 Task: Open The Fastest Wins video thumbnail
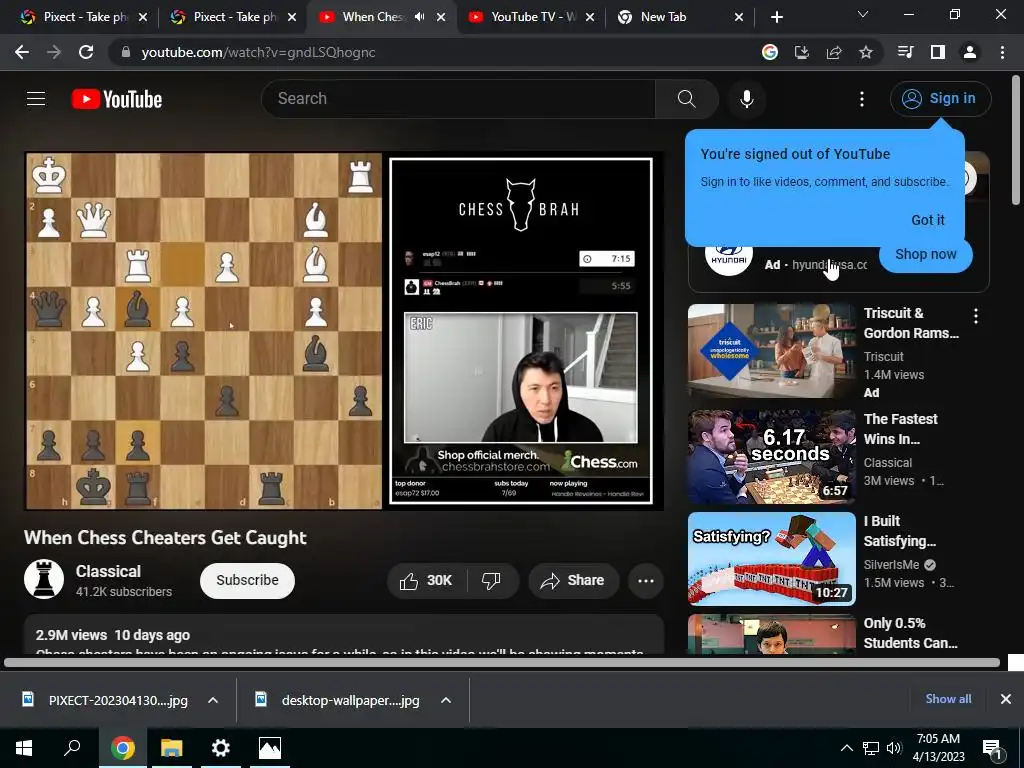tap(771, 457)
